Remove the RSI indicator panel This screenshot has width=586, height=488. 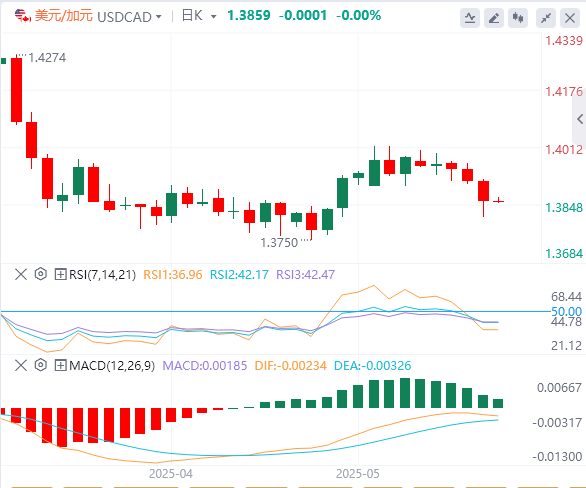click(21, 274)
